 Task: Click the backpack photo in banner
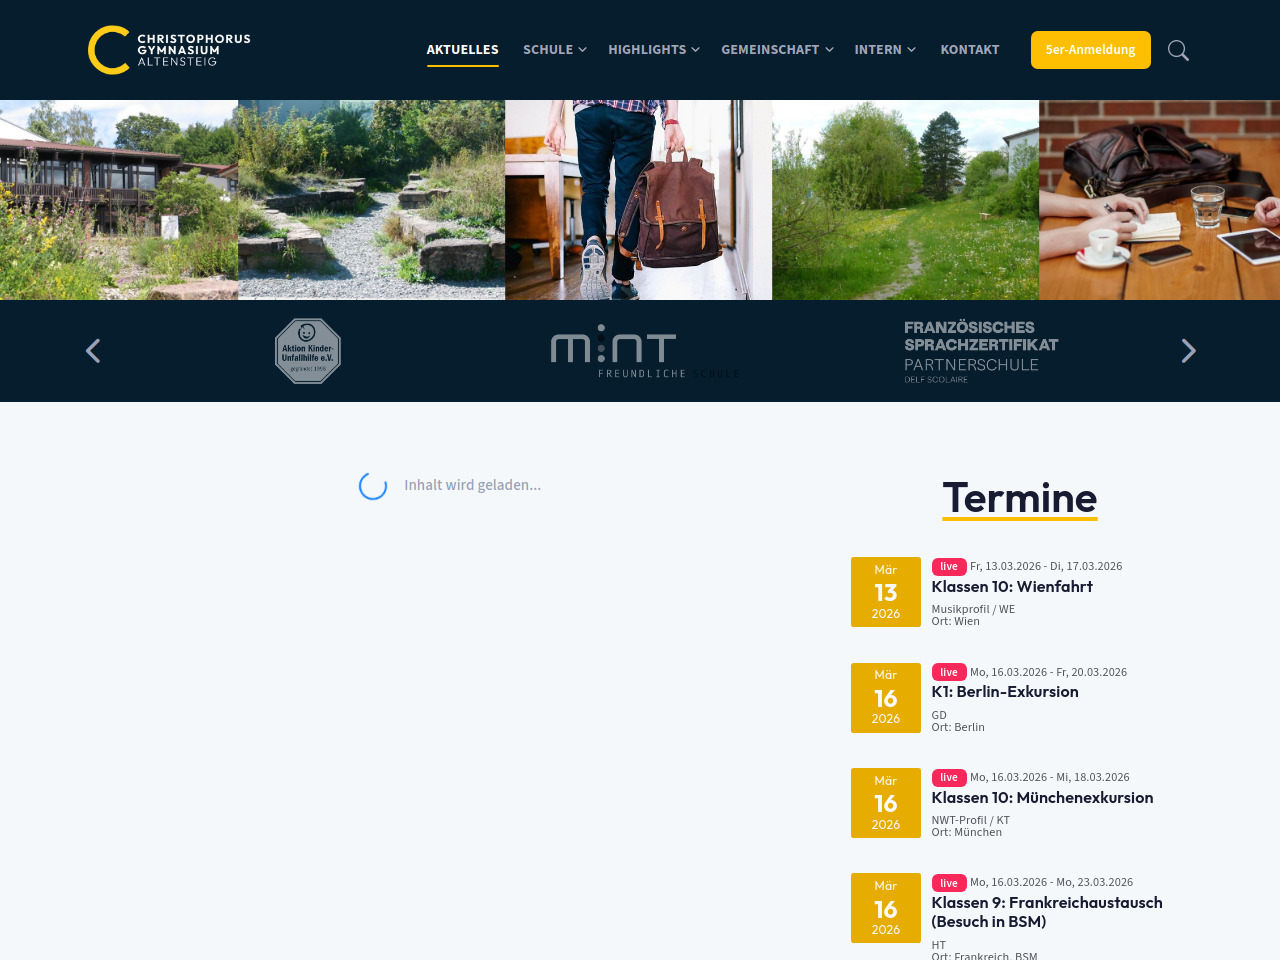pos(638,200)
